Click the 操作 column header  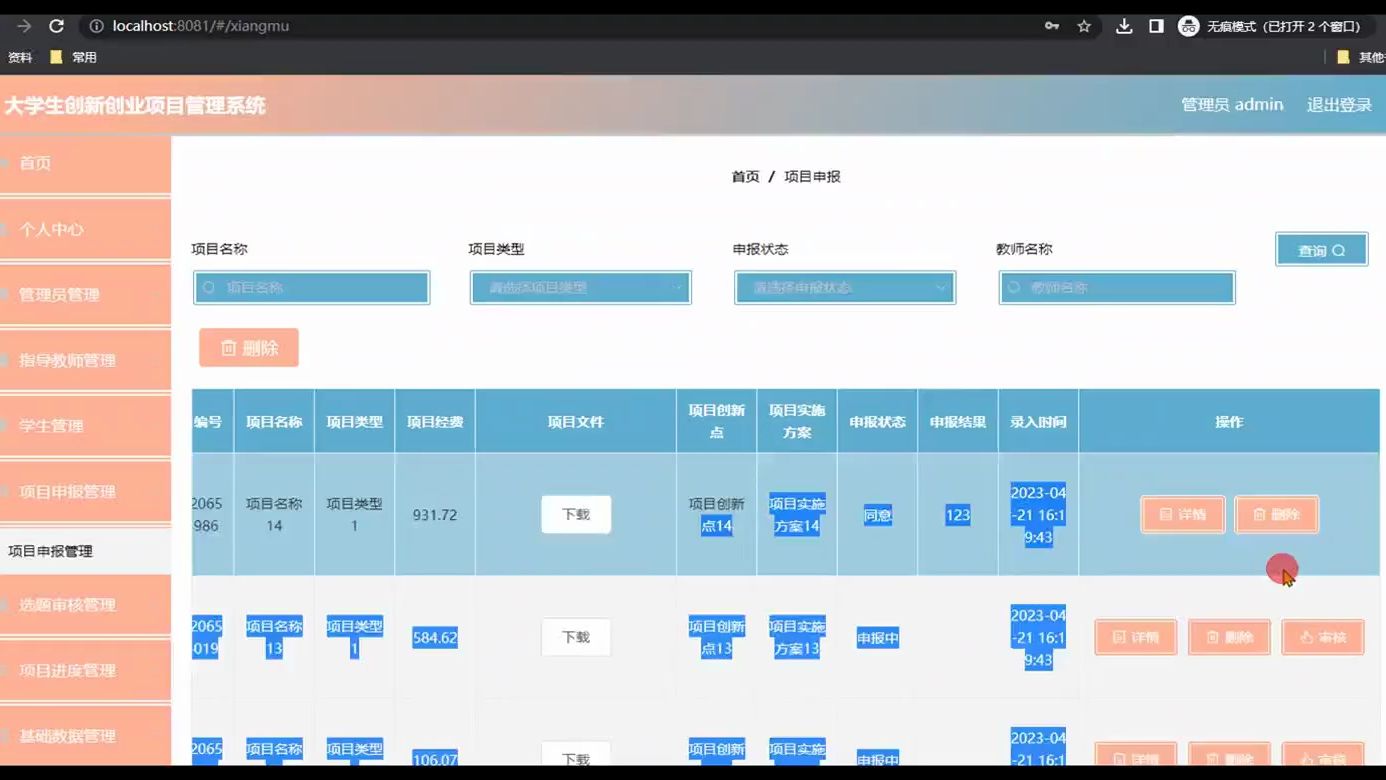(1229, 422)
